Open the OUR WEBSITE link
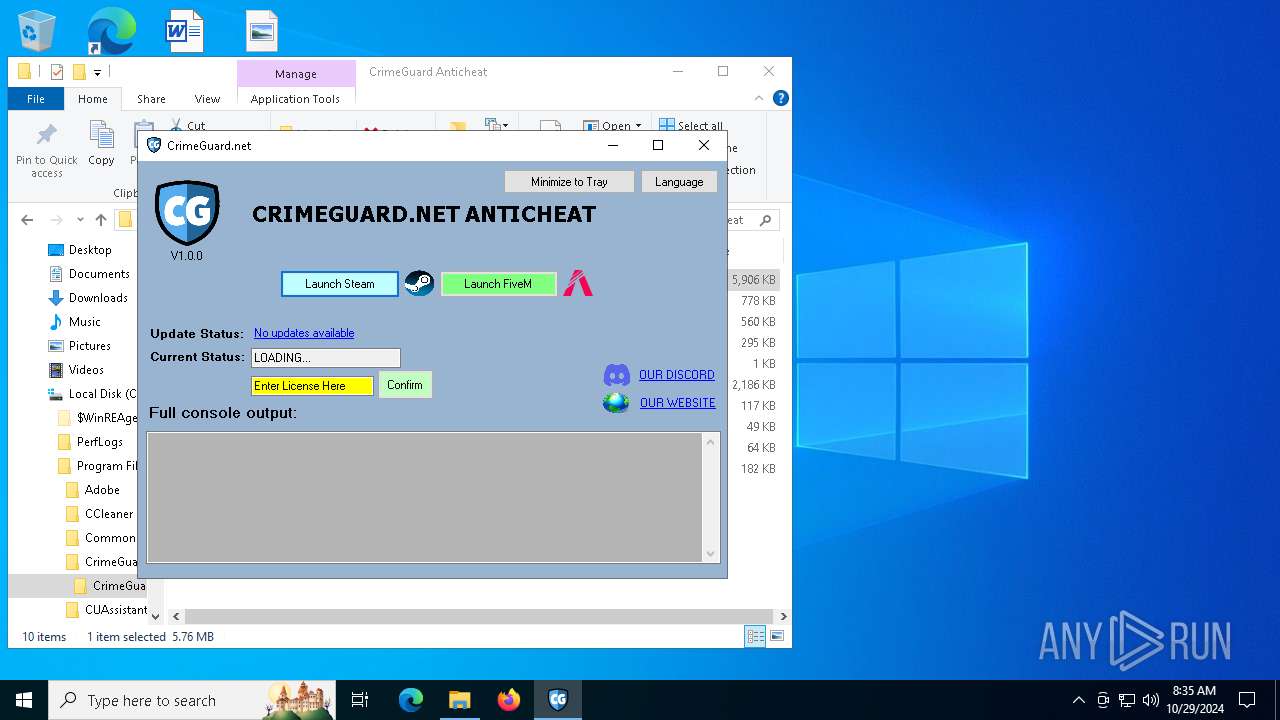 tap(678, 403)
